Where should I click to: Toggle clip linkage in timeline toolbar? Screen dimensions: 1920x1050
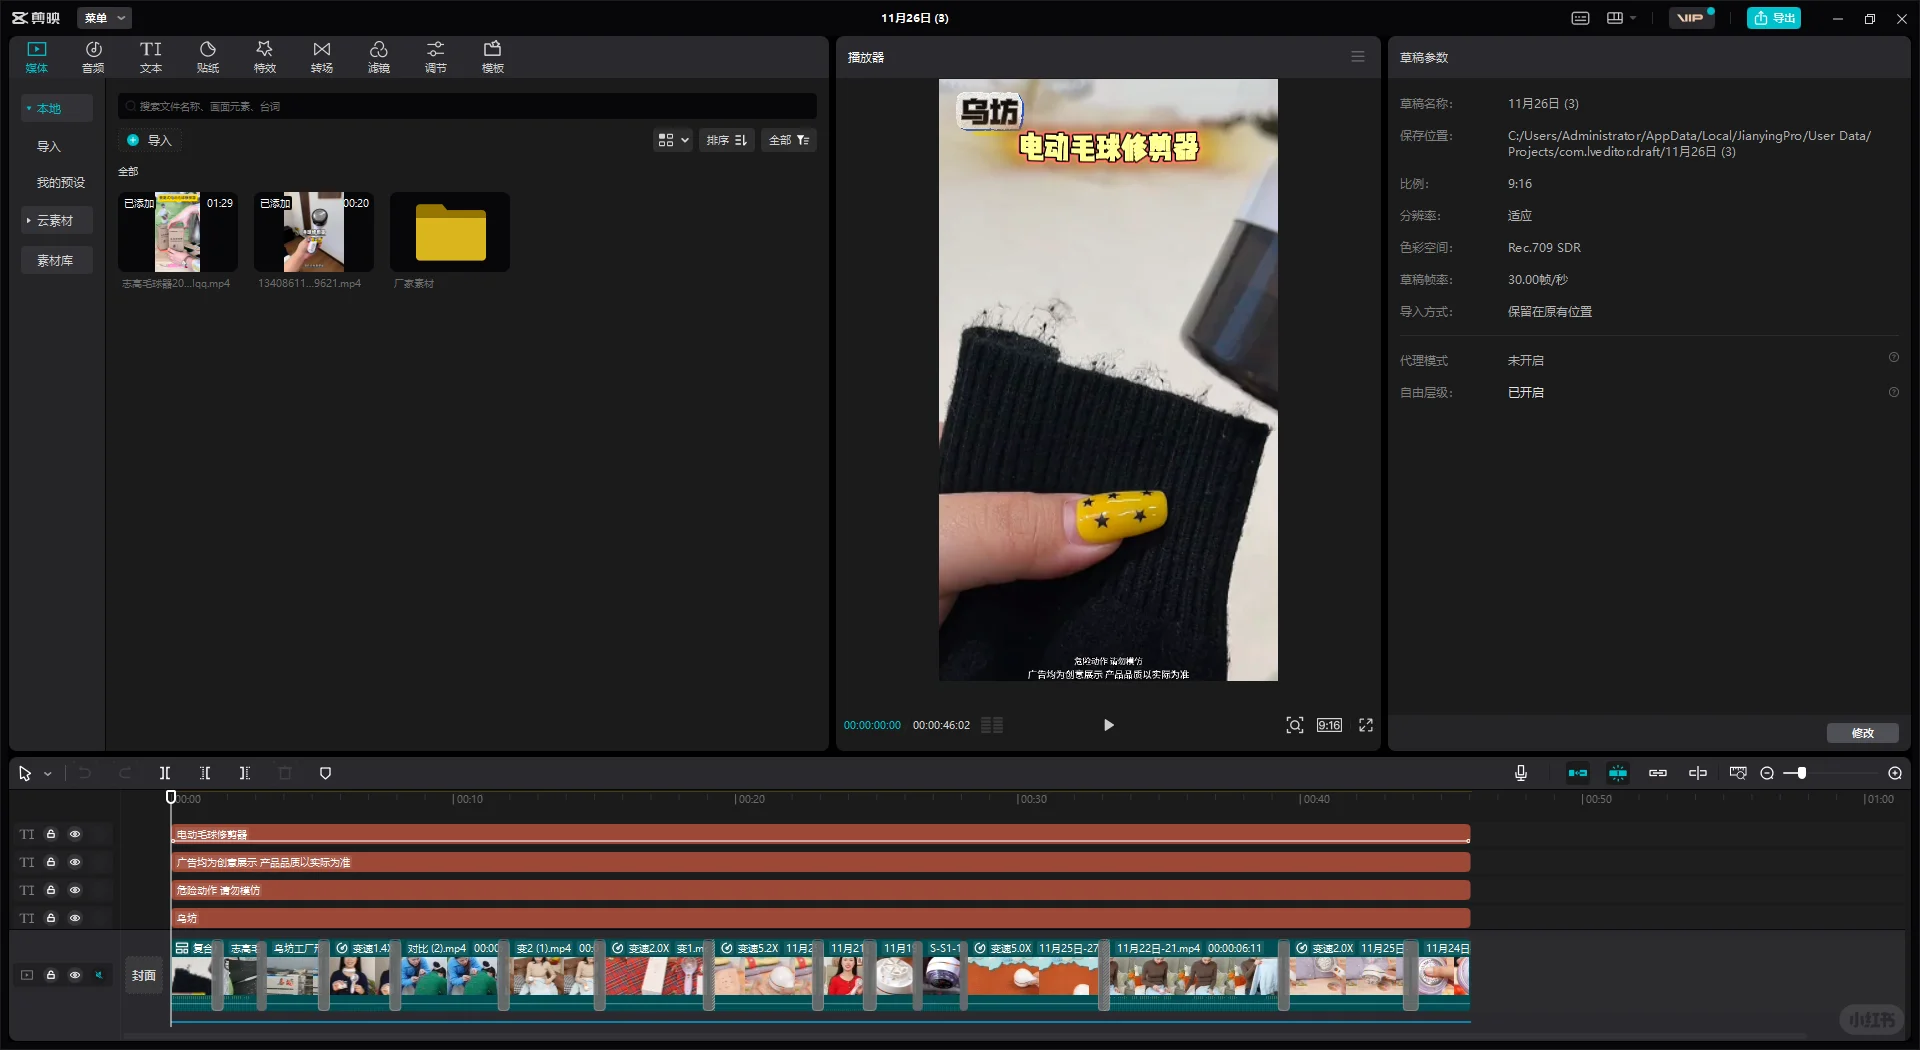(x=1658, y=773)
